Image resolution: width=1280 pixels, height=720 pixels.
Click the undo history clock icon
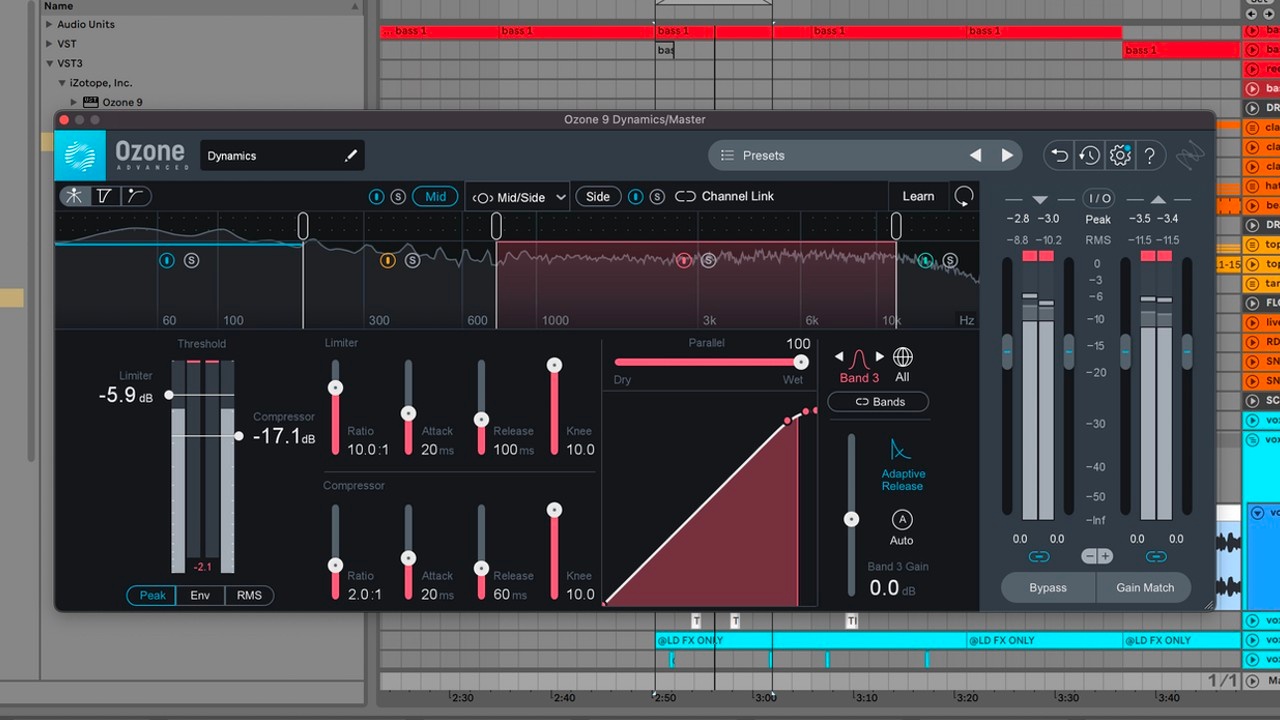[x=1089, y=155]
